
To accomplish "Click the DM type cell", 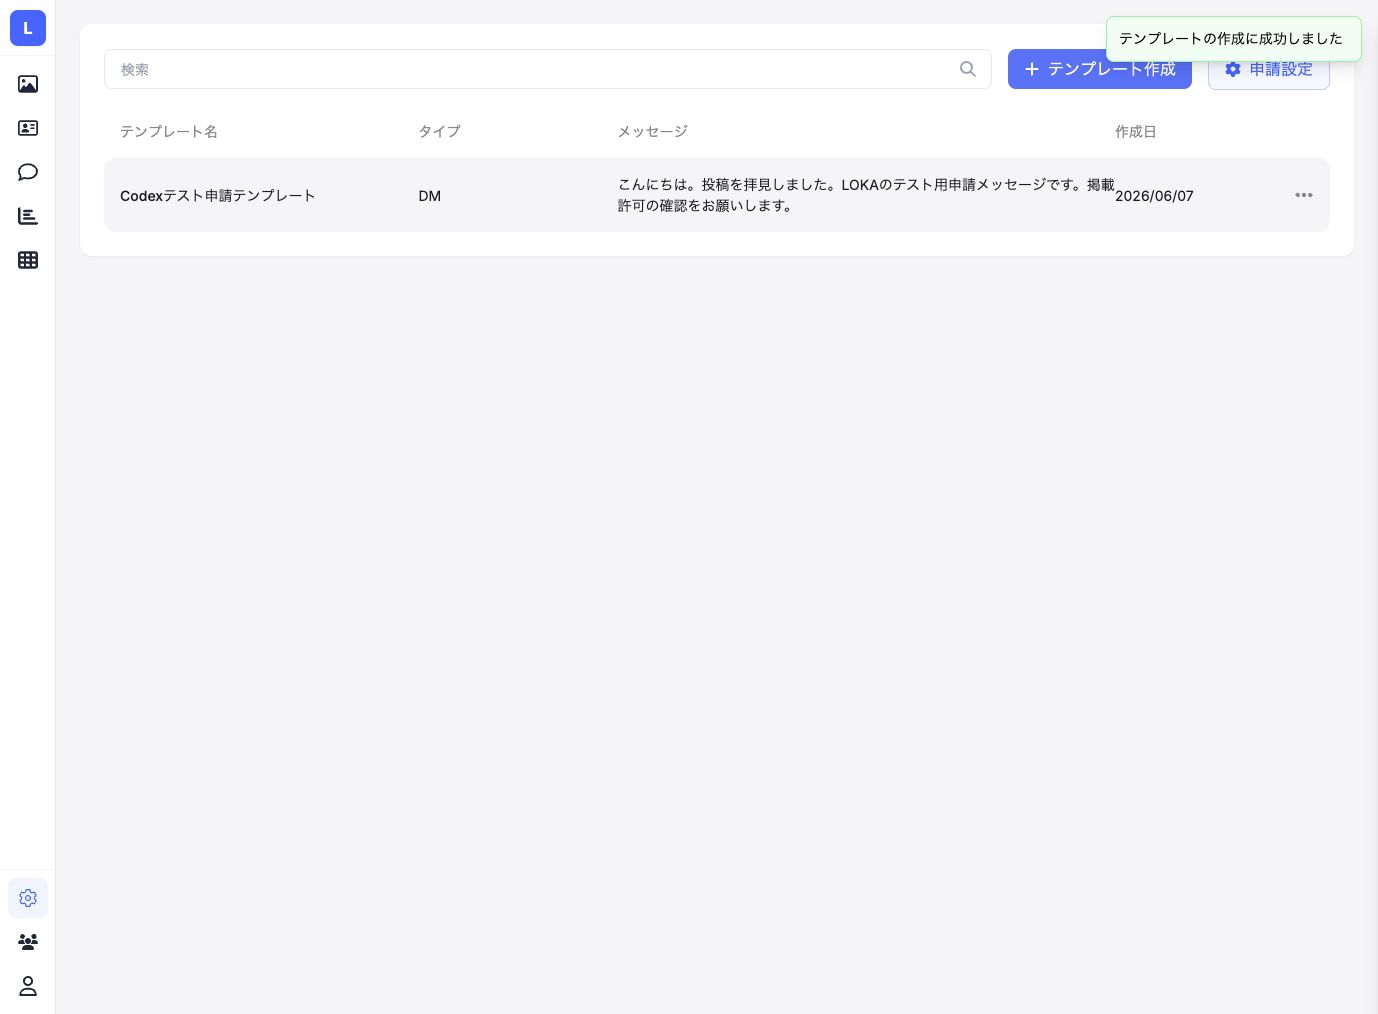I will (430, 196).
